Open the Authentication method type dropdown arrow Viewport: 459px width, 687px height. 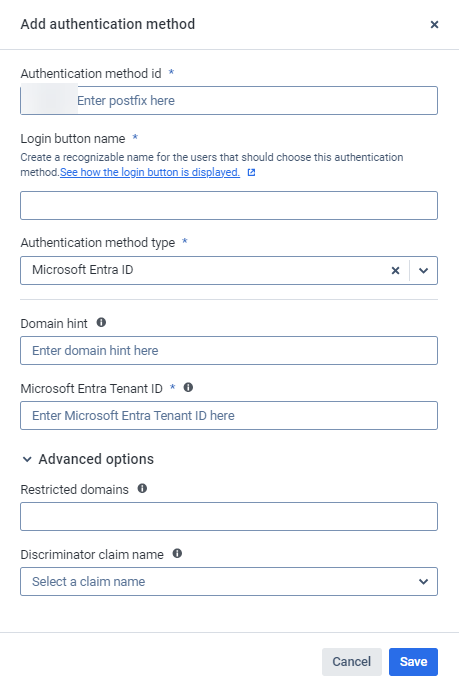coord(423,270)
